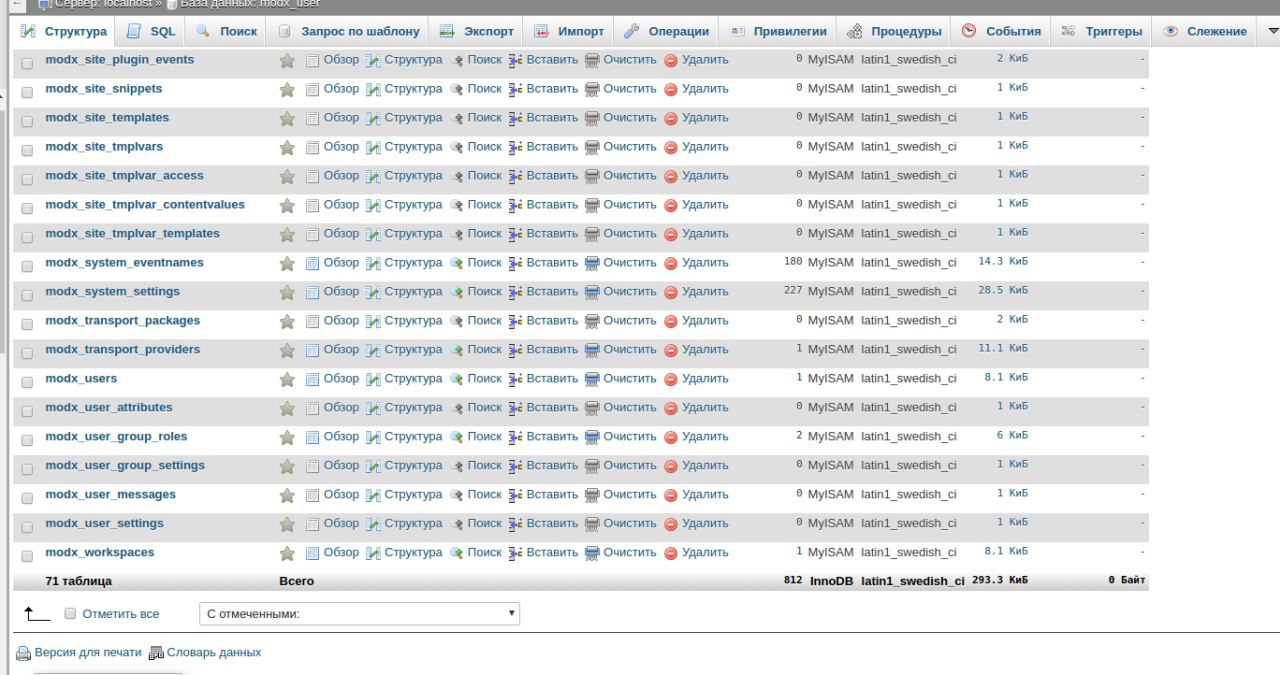Tick checkbox next to modx_system_eventnames
The height and width of the screenshot is (675, 1280).
tap(27, 265)
